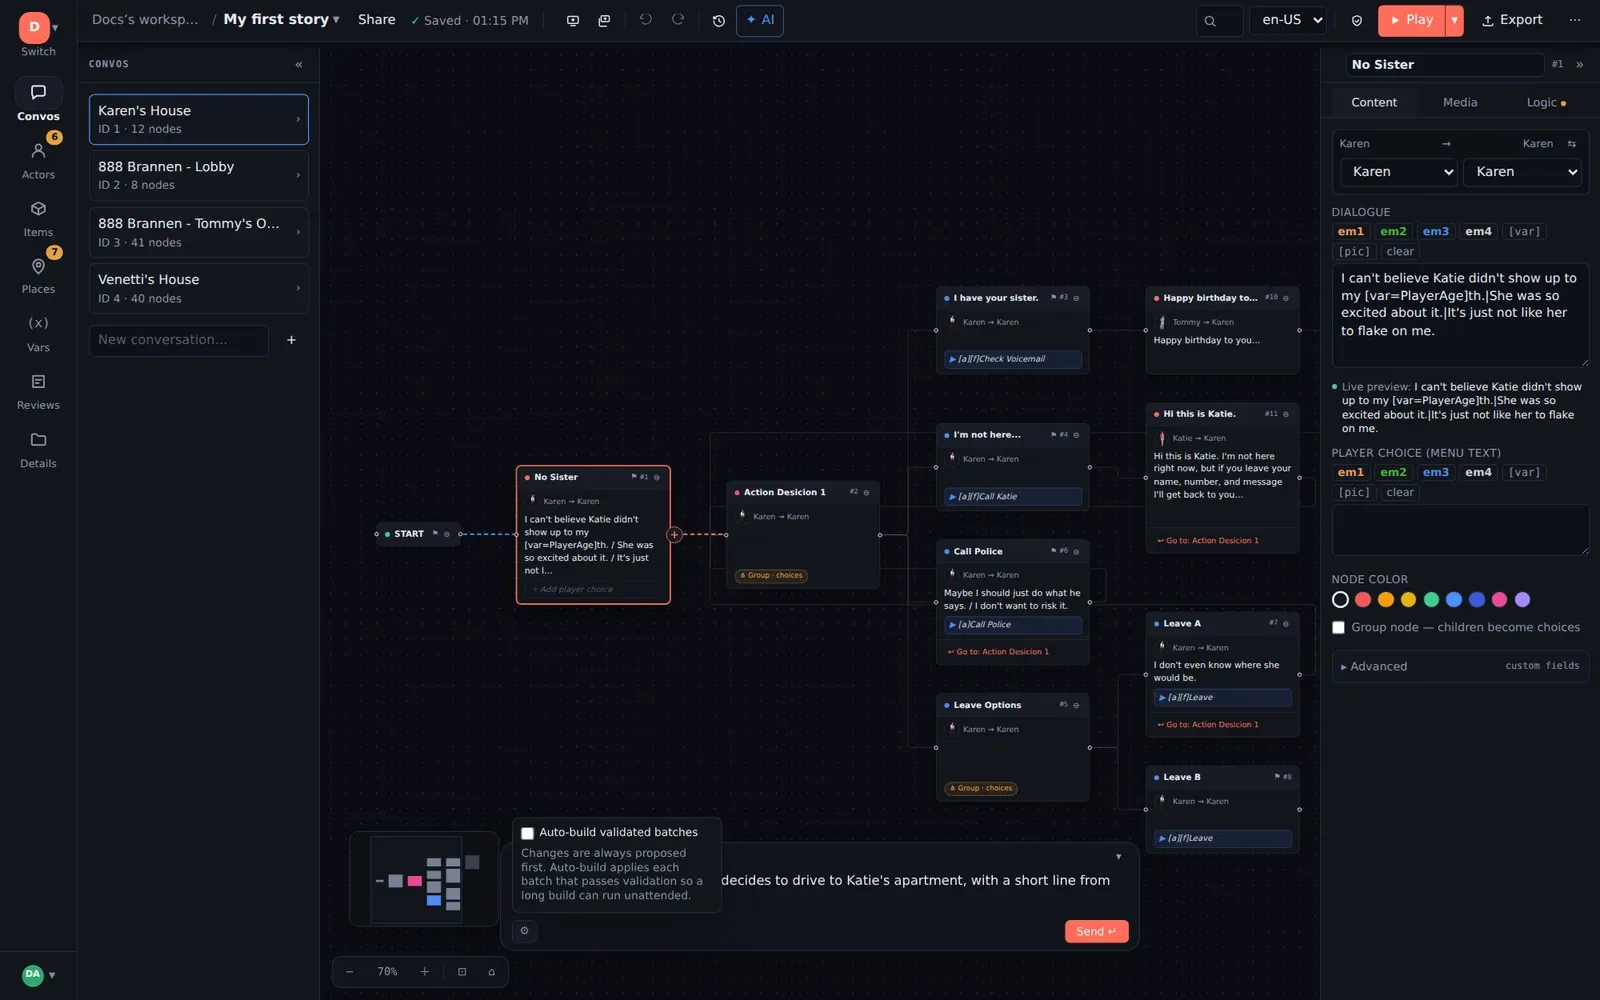
Task: Open the listener Karen dropdown
Action: tap(1522, 172)
